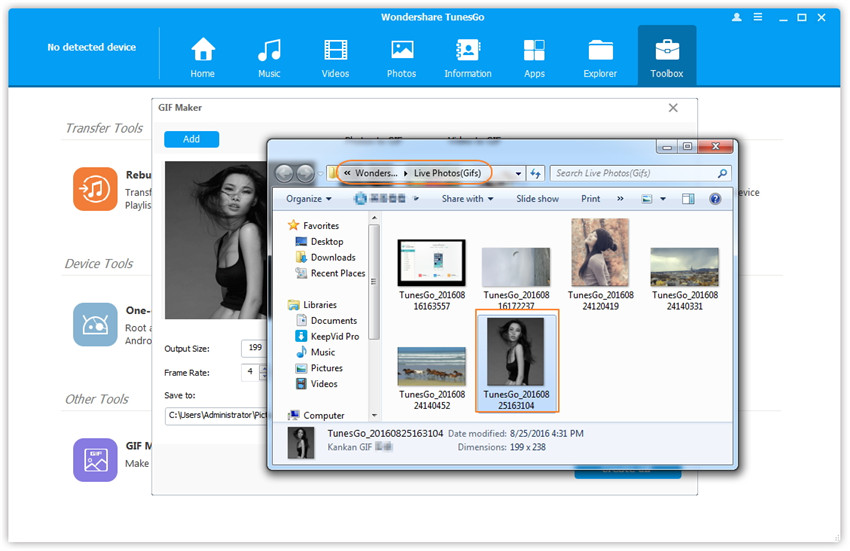Click the Forward arrow in file dialog
The image size is (850, 551).
click(305, 174)
